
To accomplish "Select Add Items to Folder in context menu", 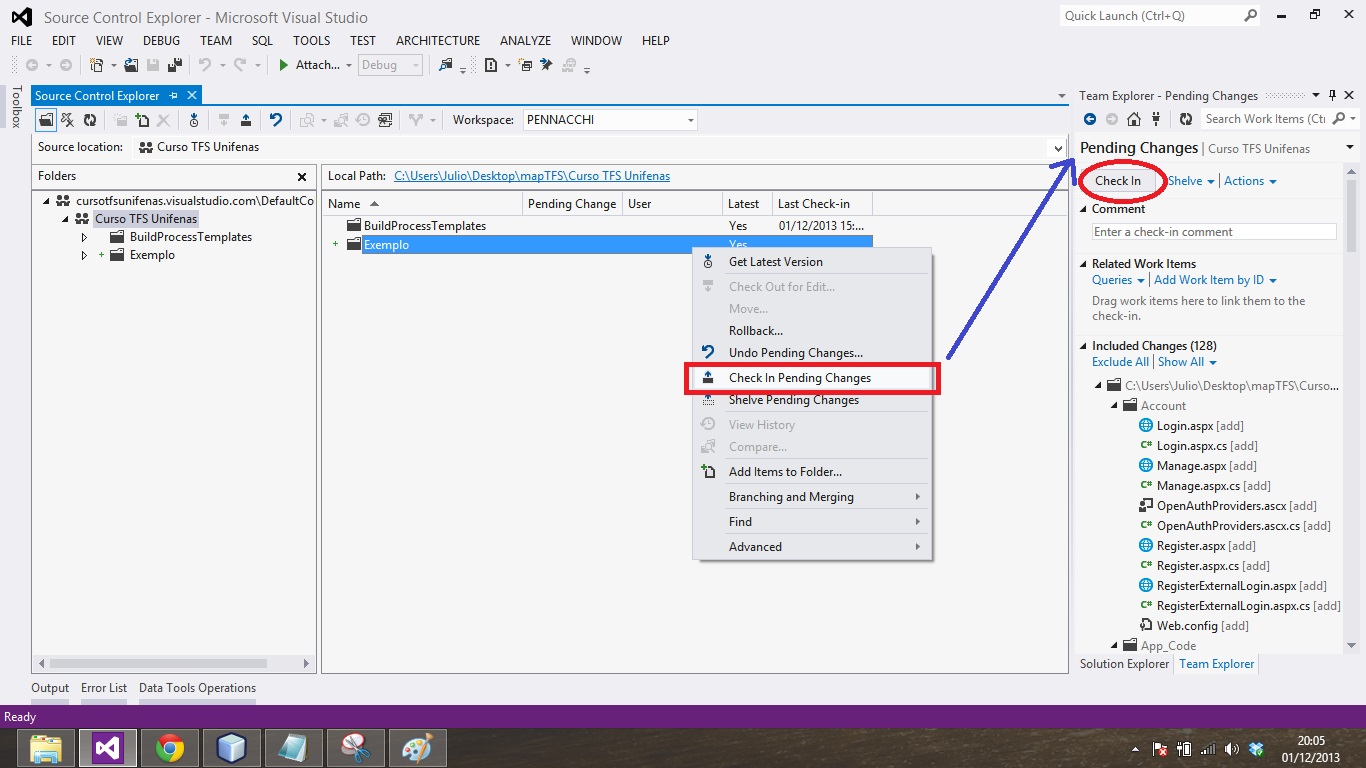I will (813, 472).
